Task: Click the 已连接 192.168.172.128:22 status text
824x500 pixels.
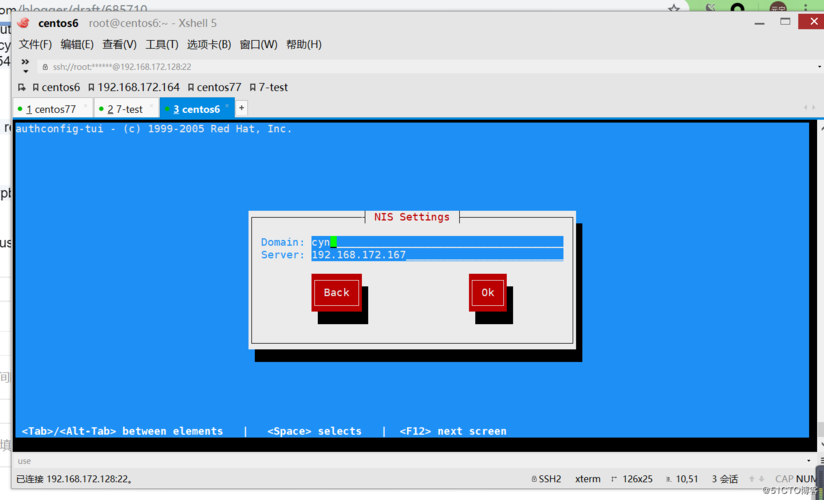Action: [74, 479]
